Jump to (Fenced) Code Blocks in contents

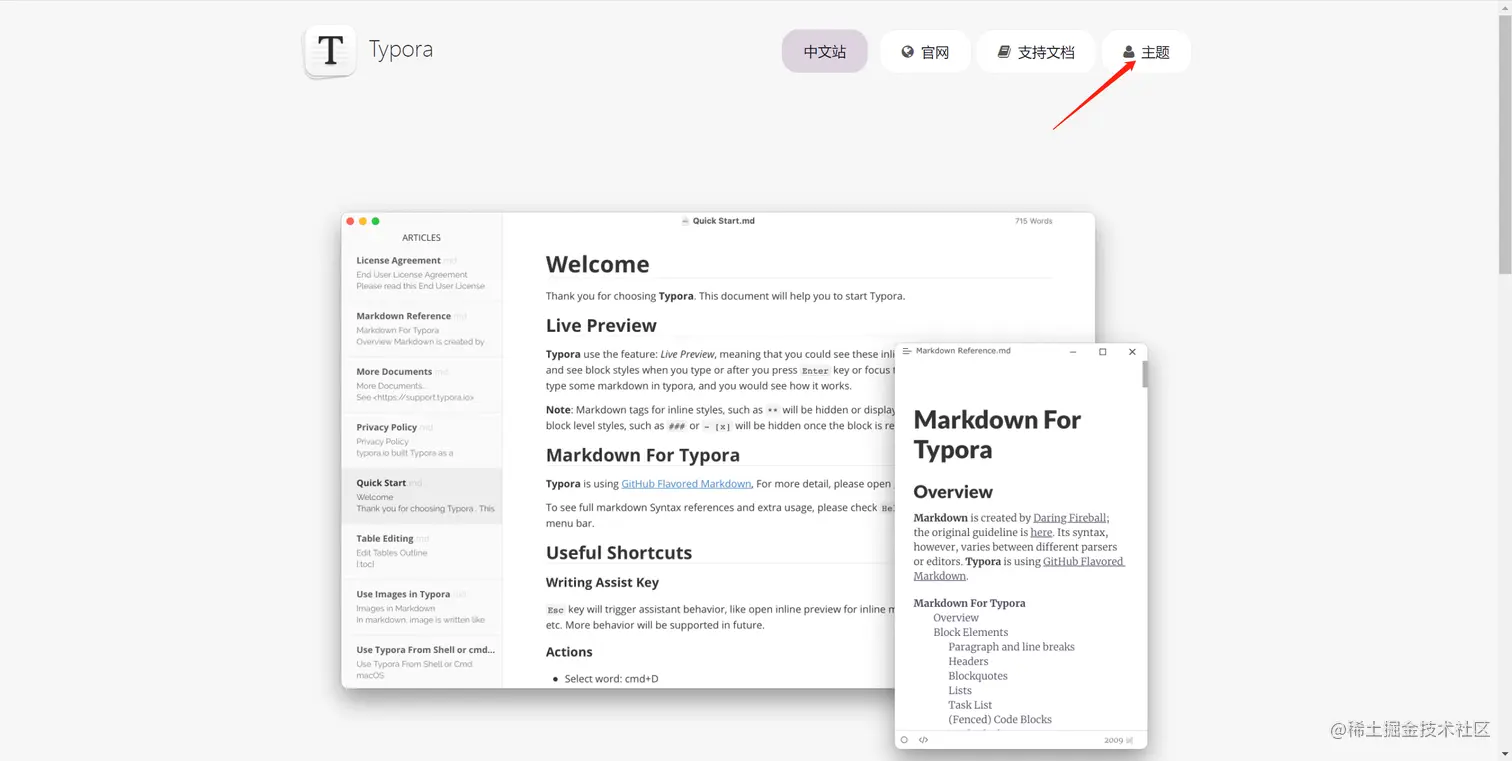1000,720
